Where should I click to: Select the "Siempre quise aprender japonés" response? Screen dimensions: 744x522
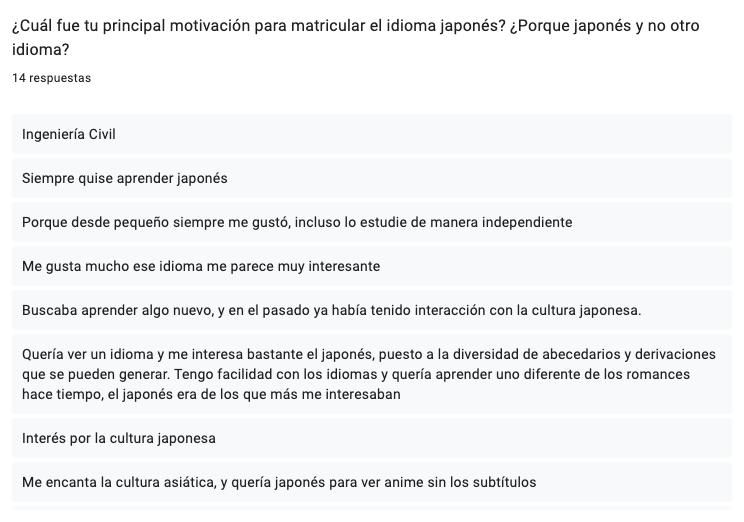click(x=125, y=178)
